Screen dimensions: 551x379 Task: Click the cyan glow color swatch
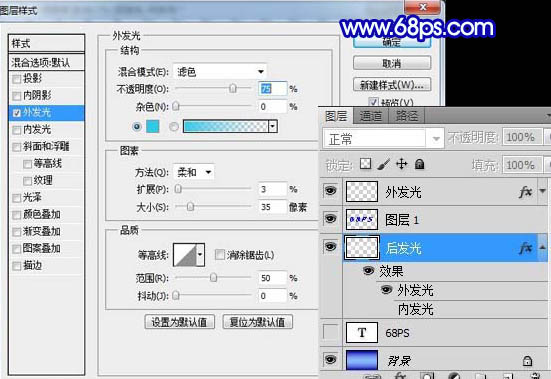coord(153,126)
